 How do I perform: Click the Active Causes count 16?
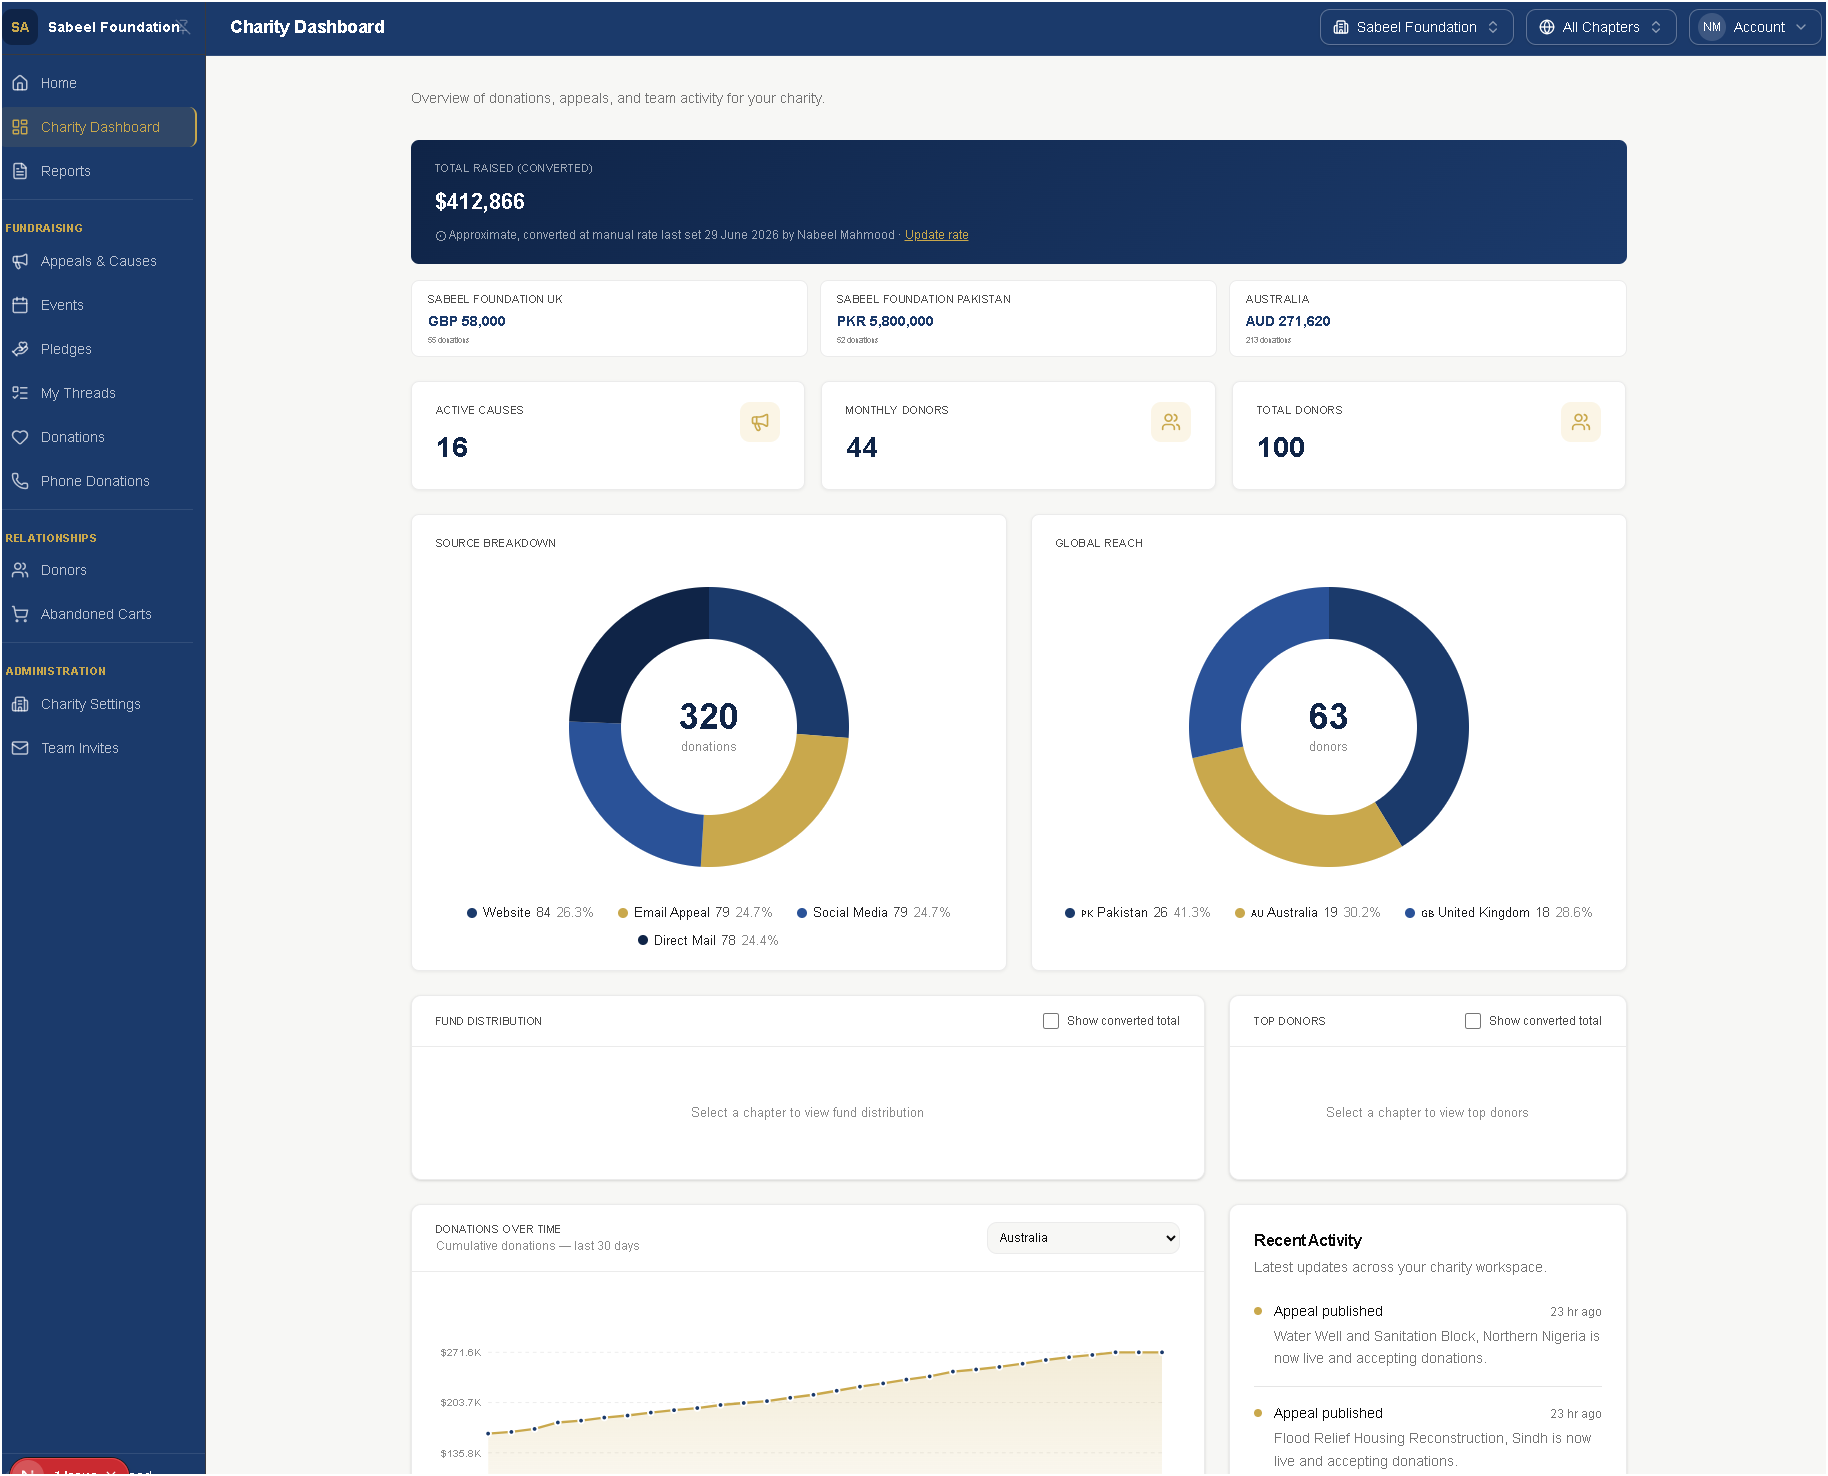pos(452,448)
